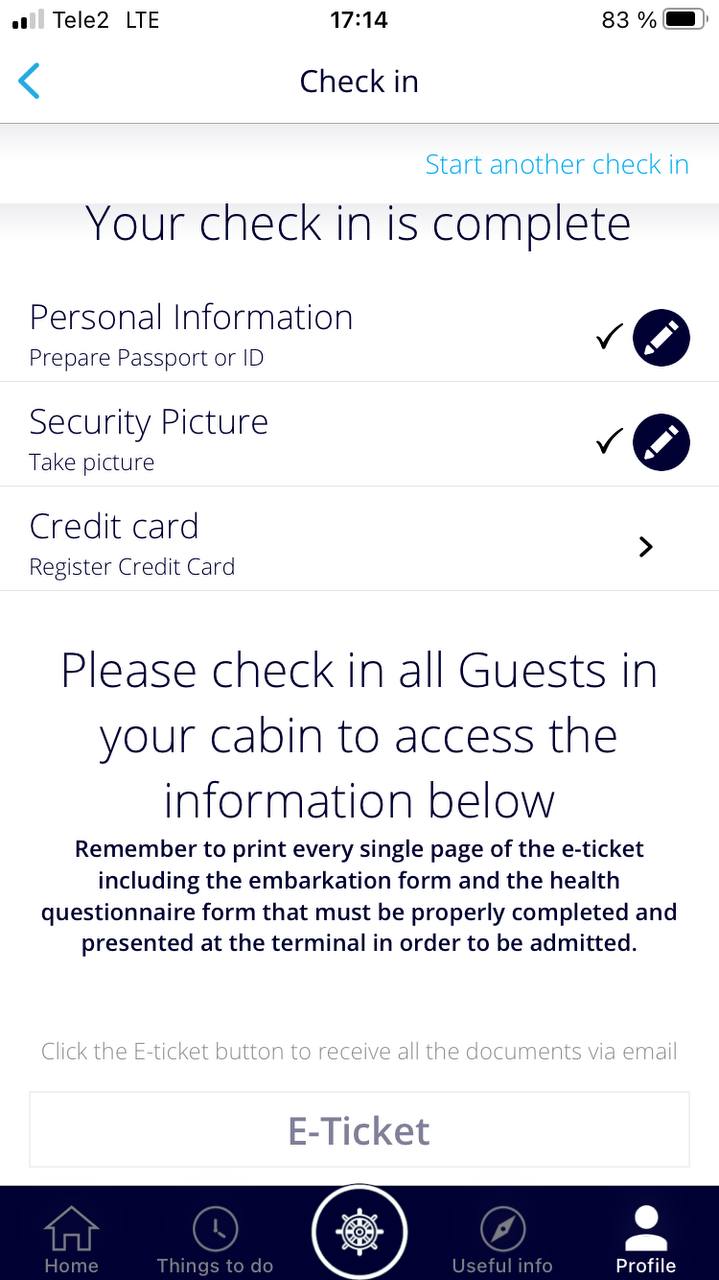Tap the Check in header title
Image resolution: width=719 pixels, height=1280 pixels.
click(x=359, y=81)
